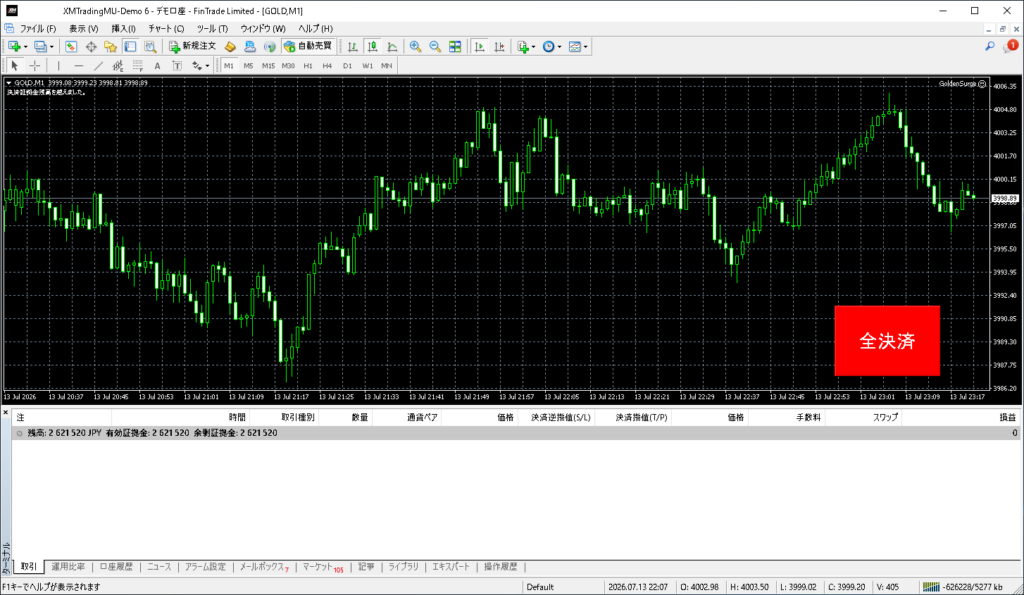Select the M1 timeframe
Viewport: 1024px width, 595px height.
coord(229,65)
